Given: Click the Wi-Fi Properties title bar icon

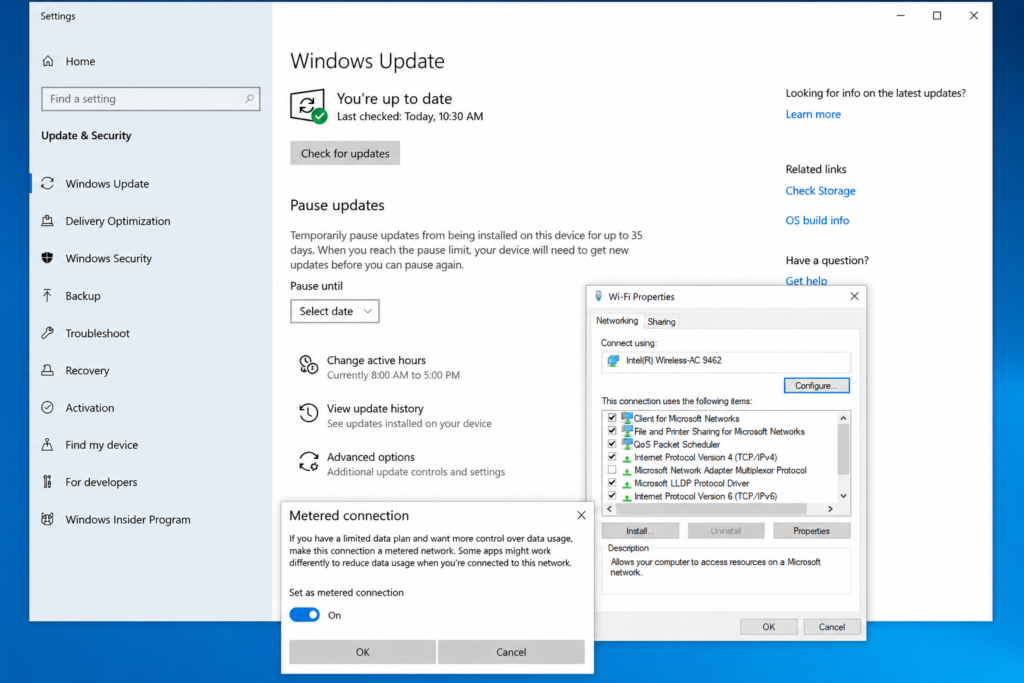Looking at the screenshot, I should [x=598, y=296].
